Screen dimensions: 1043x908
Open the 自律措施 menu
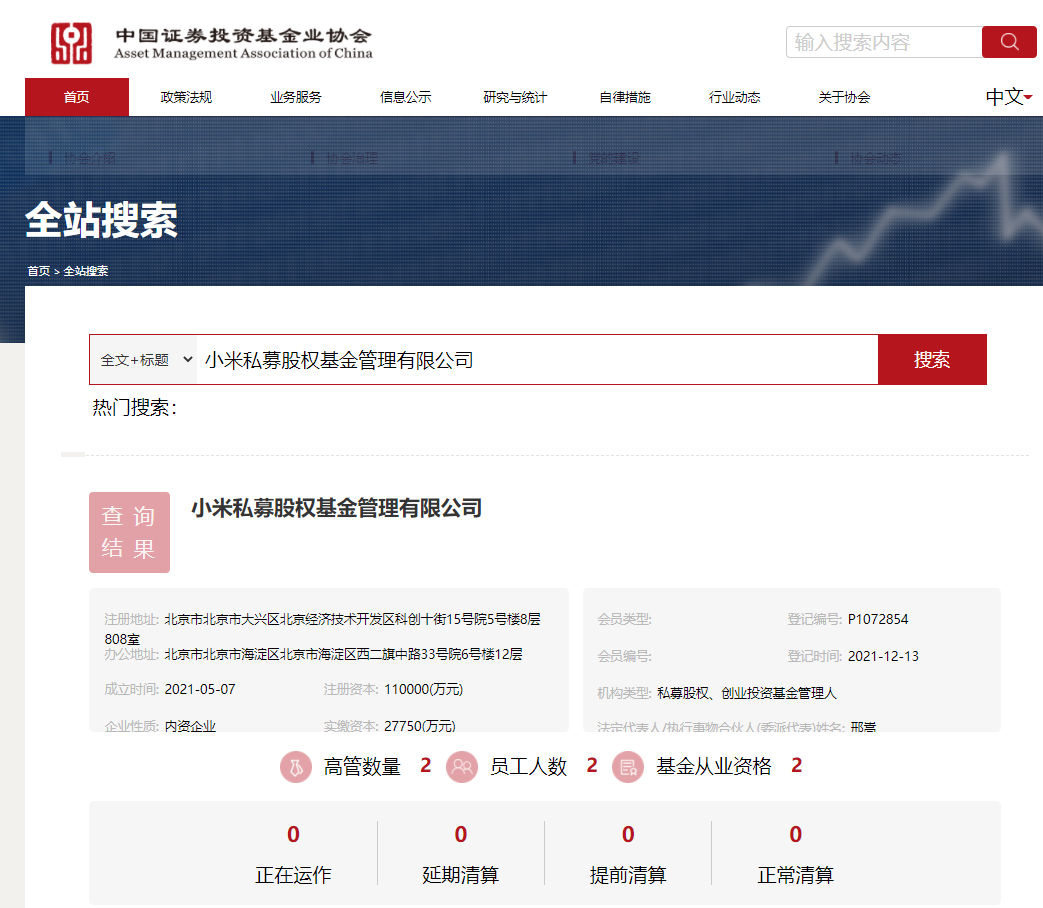[x=625, y=97]
